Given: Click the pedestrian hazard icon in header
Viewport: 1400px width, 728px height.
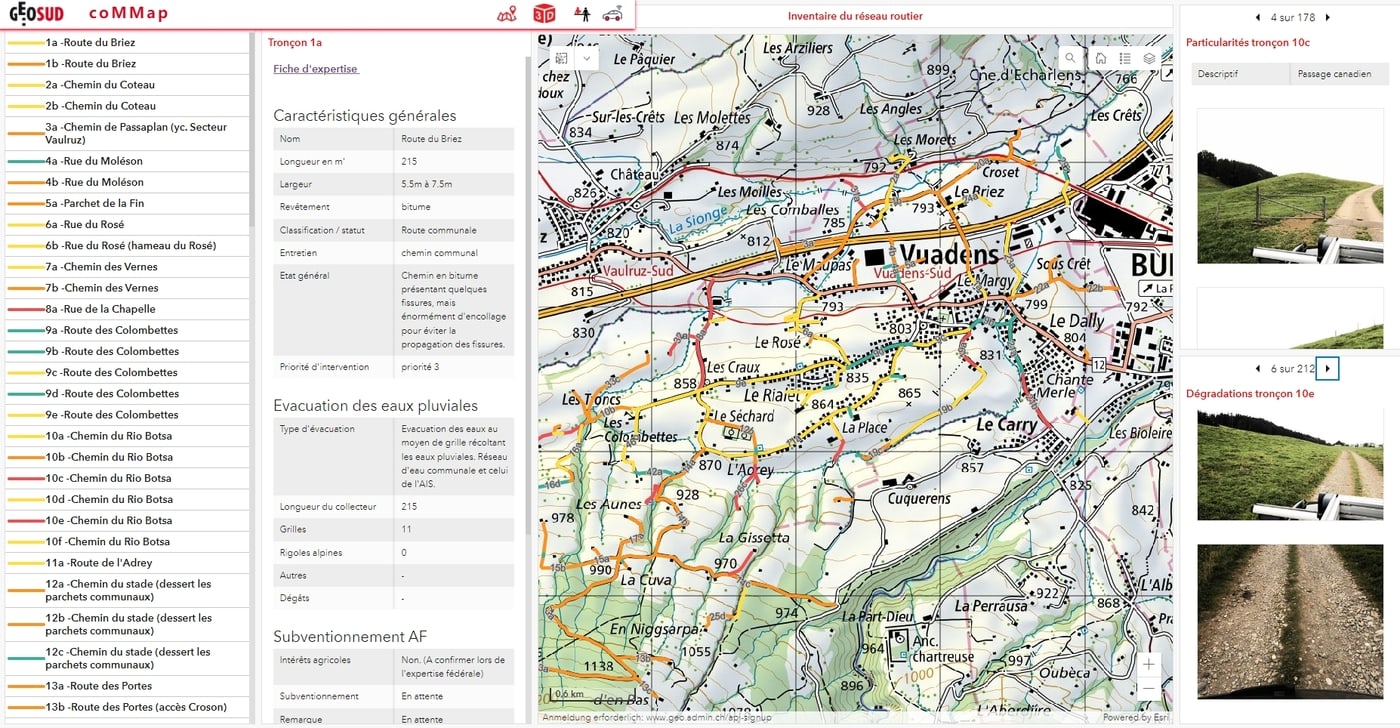Looking at the screenshot, I should pyautogui.click(x=582, y=13).
